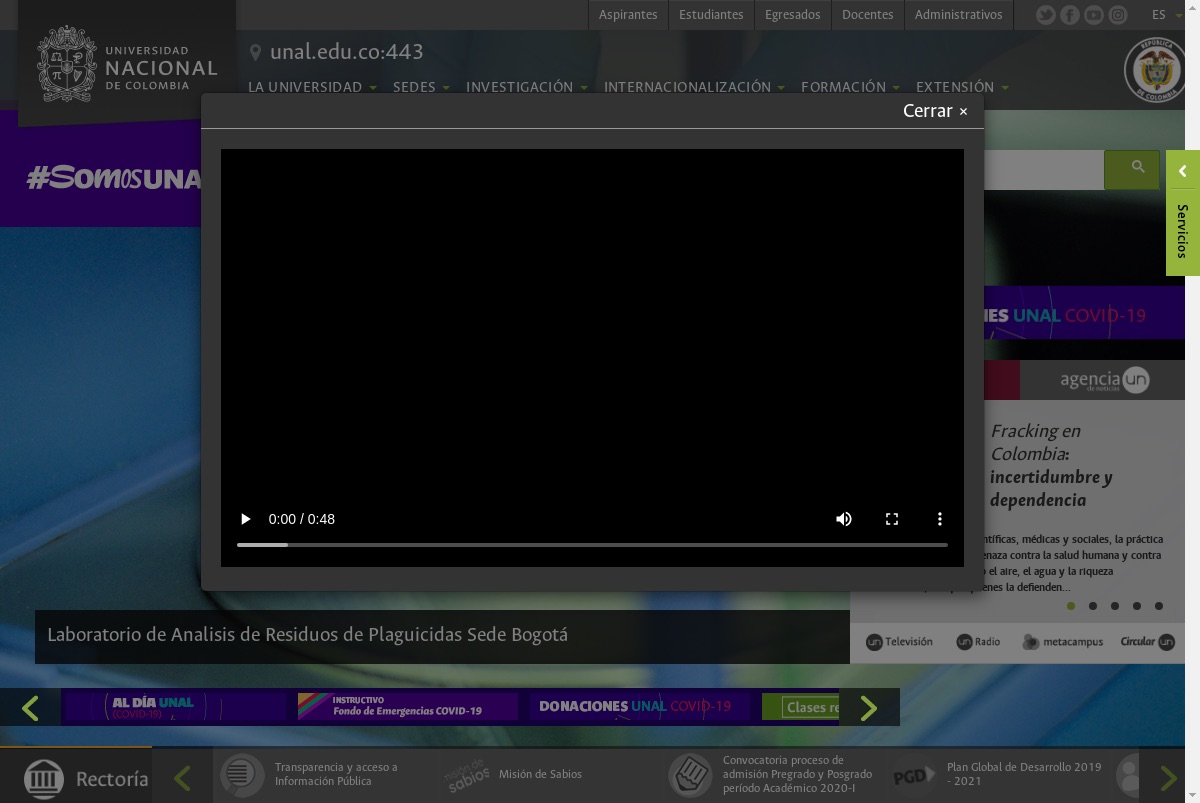Click the República de Colombia emblem

click(1154, 70)
